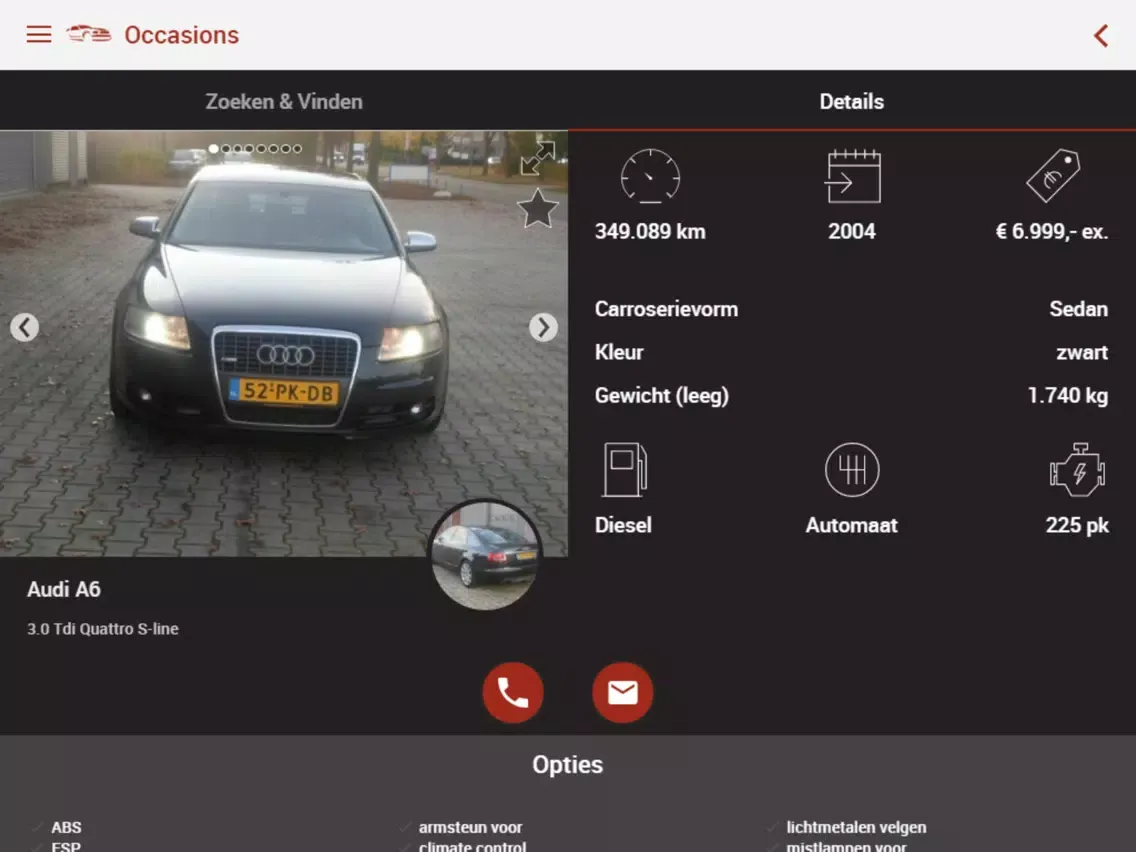Click the Carroserievorm label
This screenshot has width=1136, height=852.
click(667, 309)
